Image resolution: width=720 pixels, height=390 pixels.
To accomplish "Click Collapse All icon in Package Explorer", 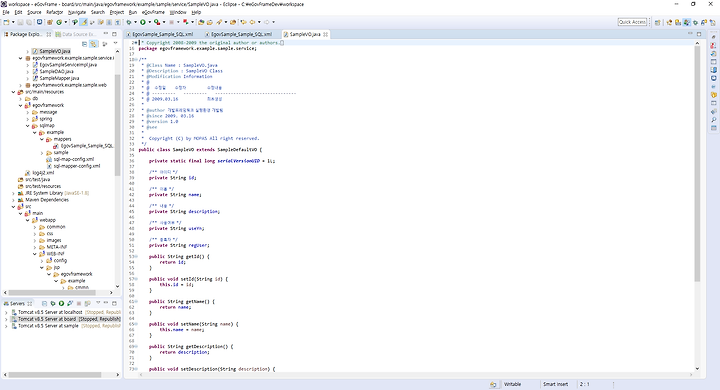I will [84, 44].
